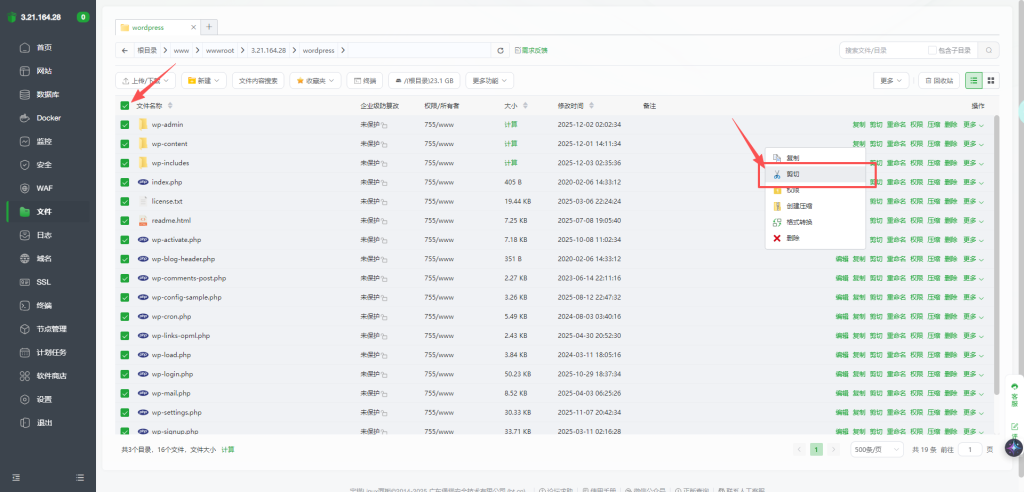1024x492 pixels.
Task: Open 首页 in the sidebar
Action: click(x=44, y=48)
